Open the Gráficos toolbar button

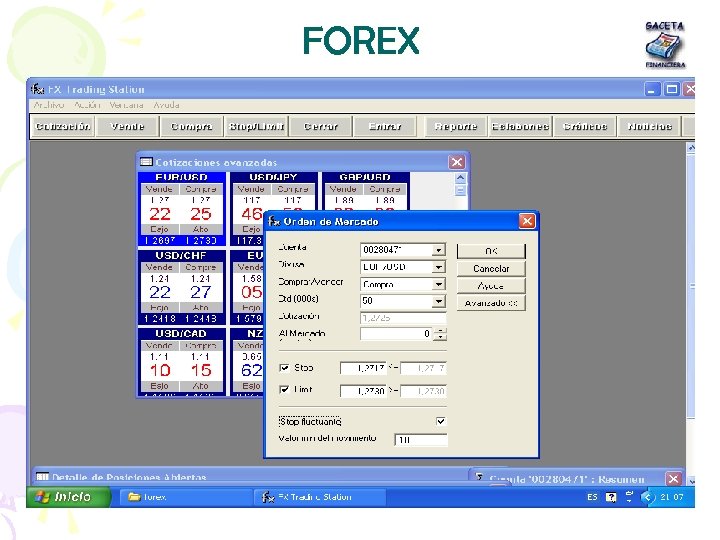click(585, 126)
